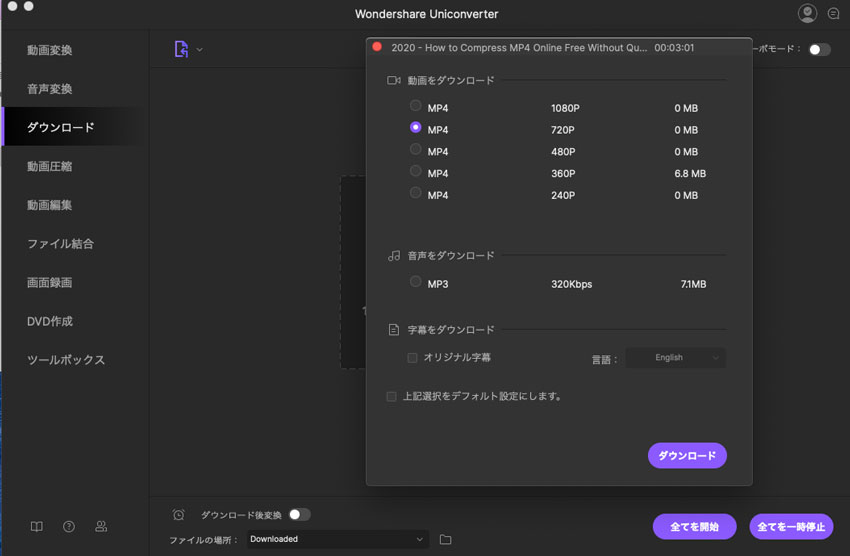
Task: Open the output folder icon
Action: pyautogui.click(x=446, y=539)
